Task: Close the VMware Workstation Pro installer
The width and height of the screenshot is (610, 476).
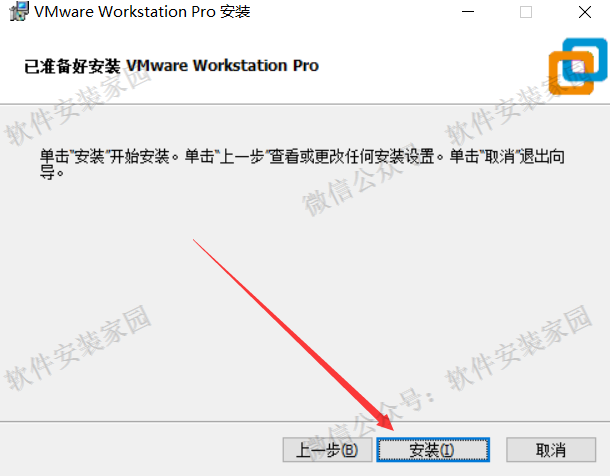Action: coord(585,12)
